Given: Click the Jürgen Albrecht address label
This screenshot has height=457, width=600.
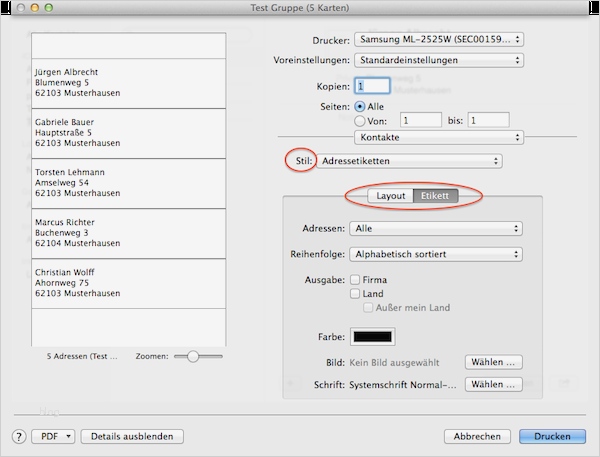Looking at the screenshot, I should [129, 83].
